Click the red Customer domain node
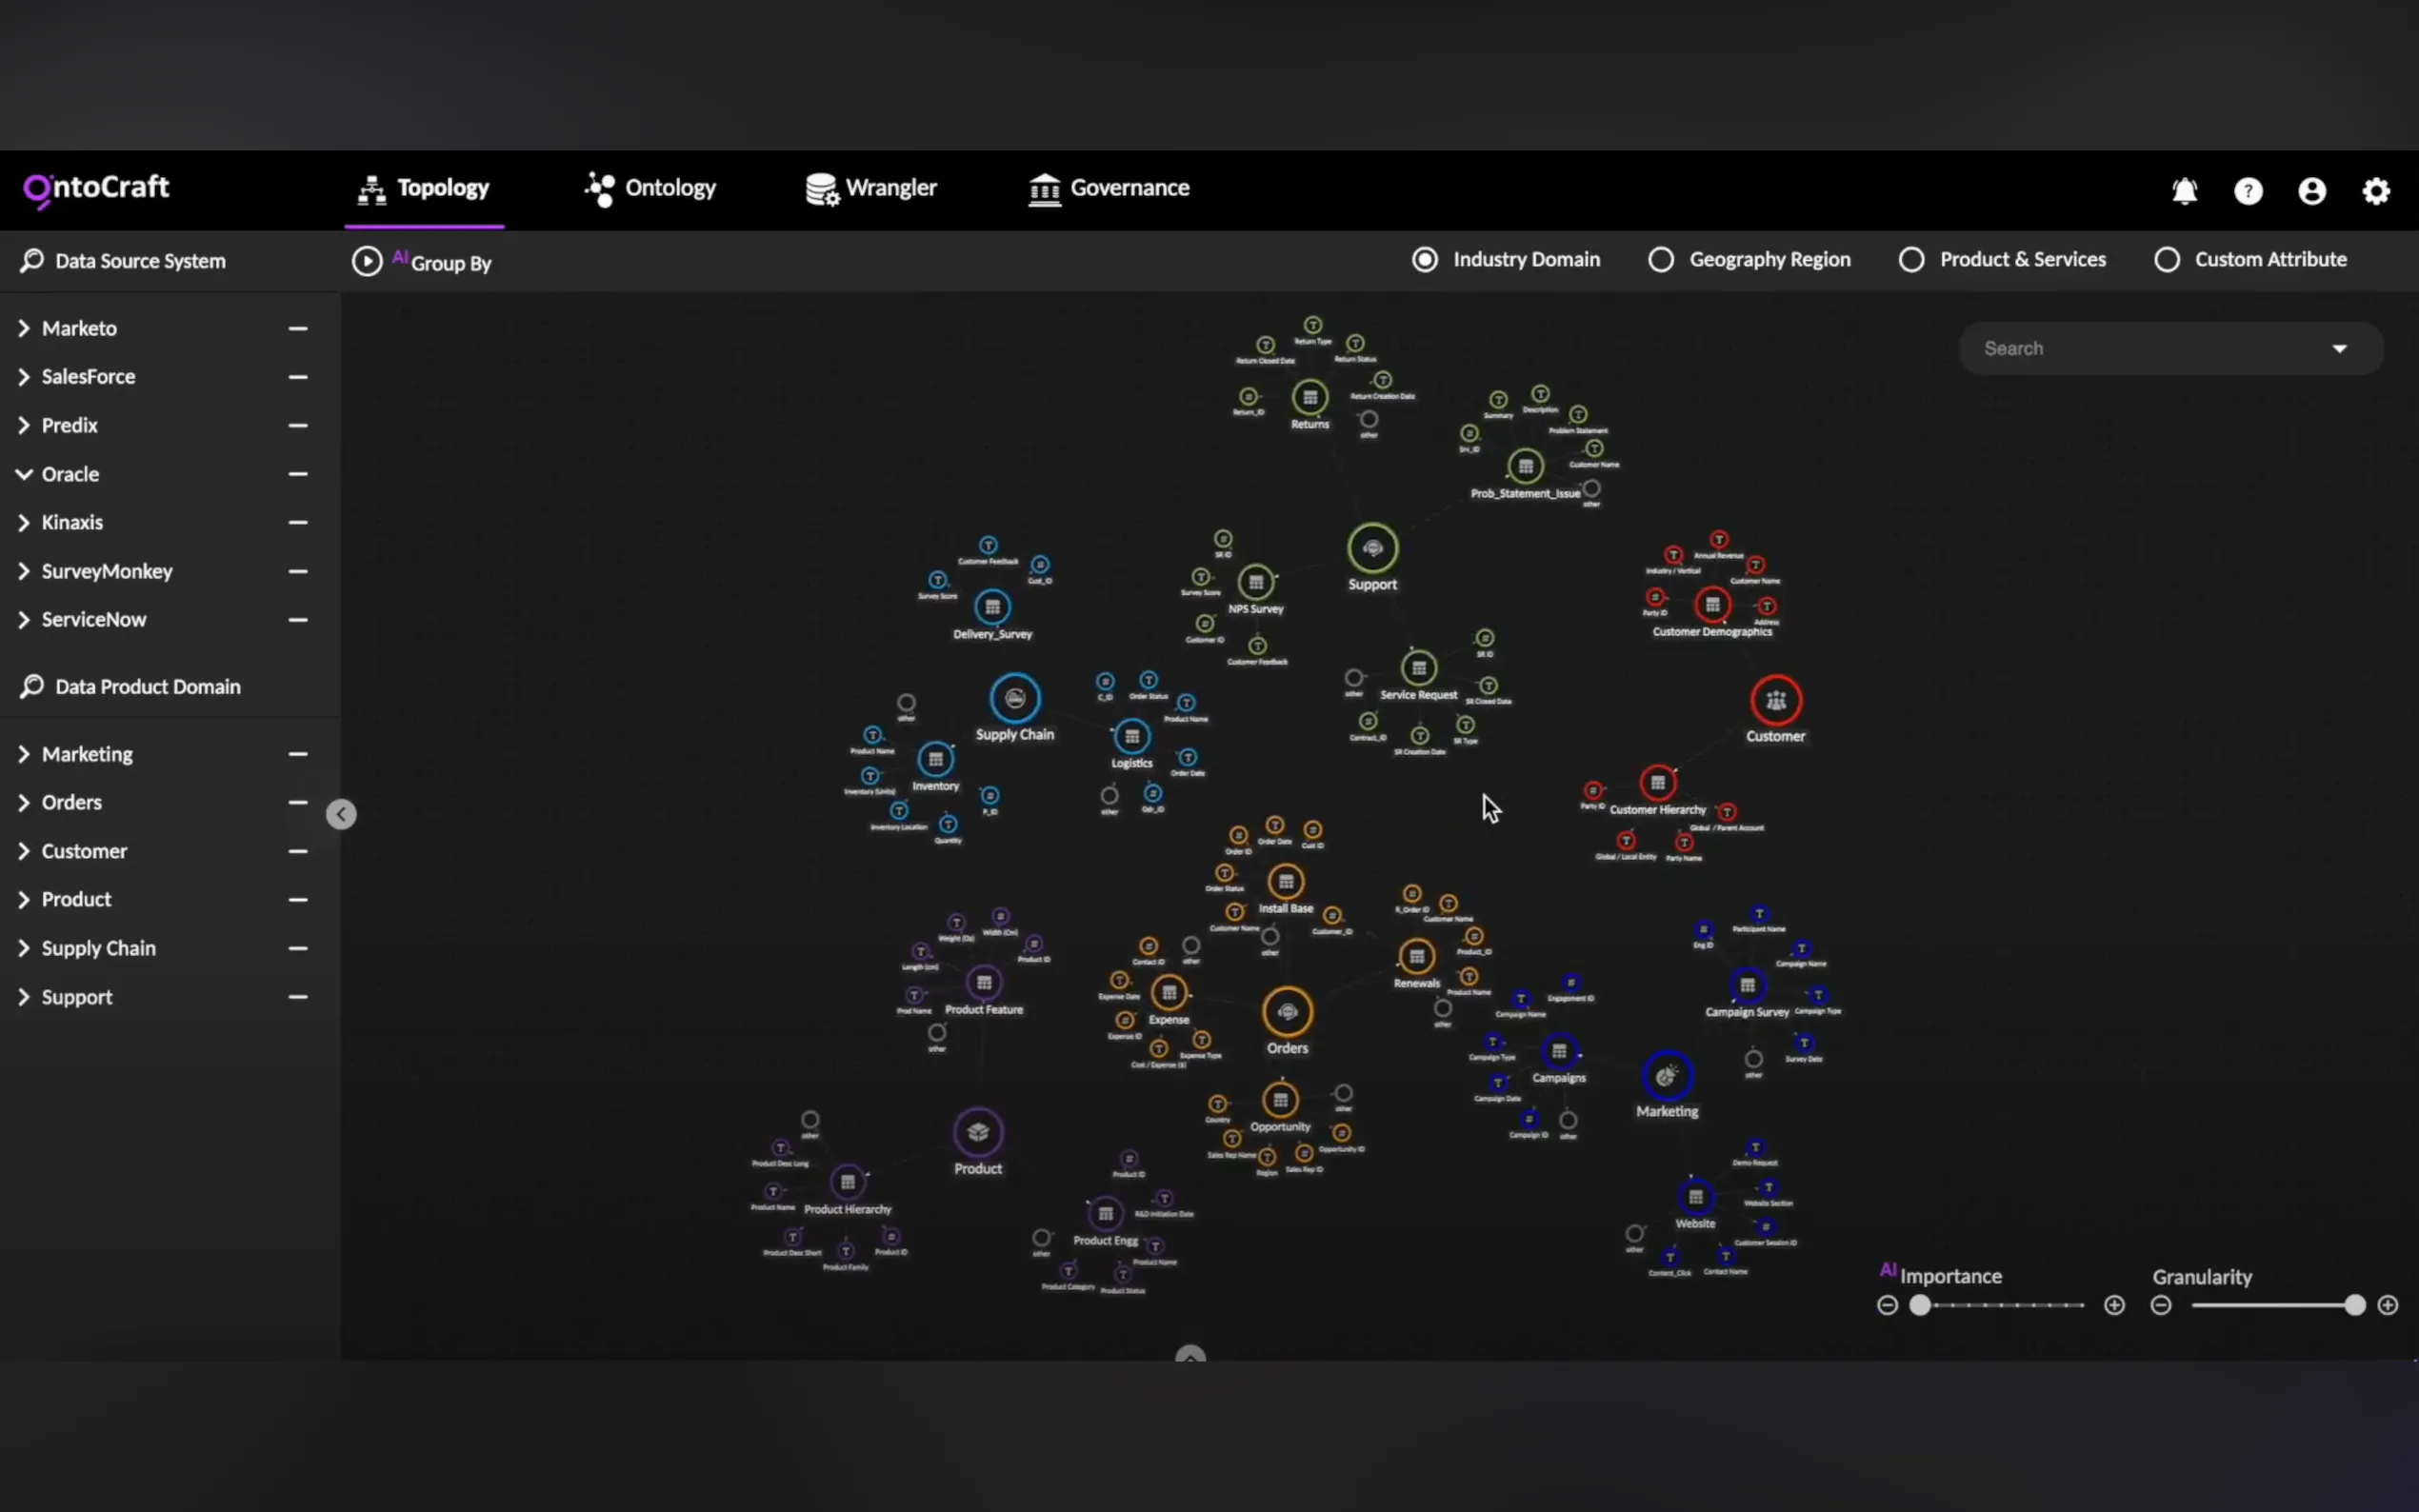The image size is (2419, 1512). coord(1775,701)
